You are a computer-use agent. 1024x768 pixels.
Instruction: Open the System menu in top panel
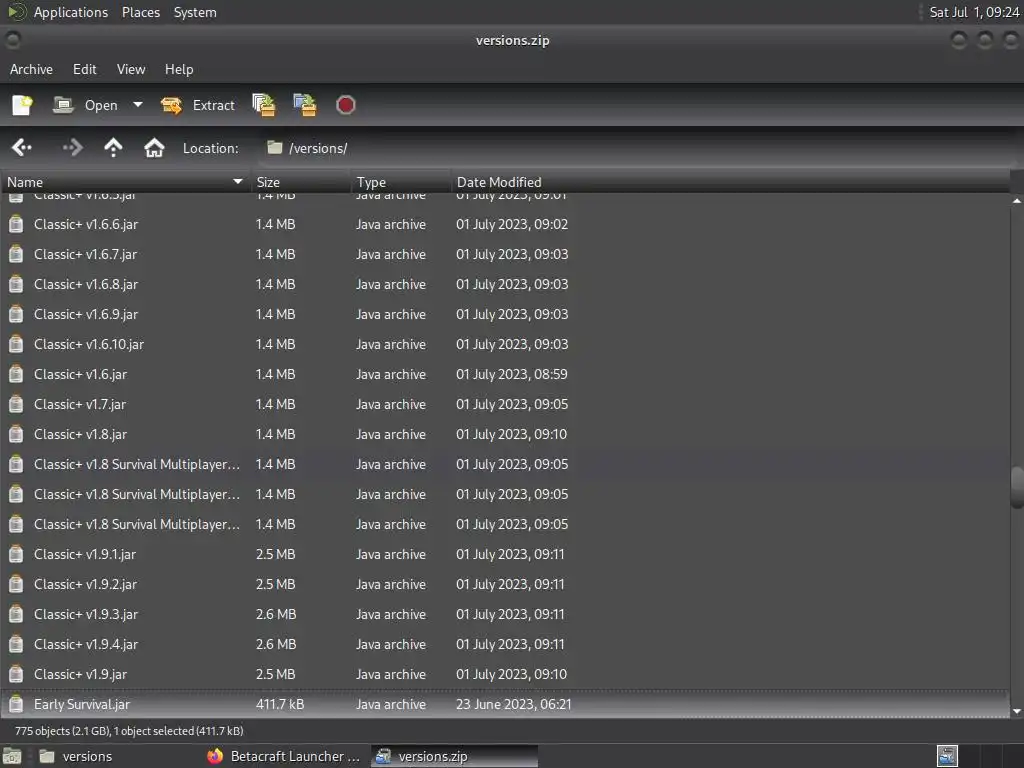coord(195,12)
